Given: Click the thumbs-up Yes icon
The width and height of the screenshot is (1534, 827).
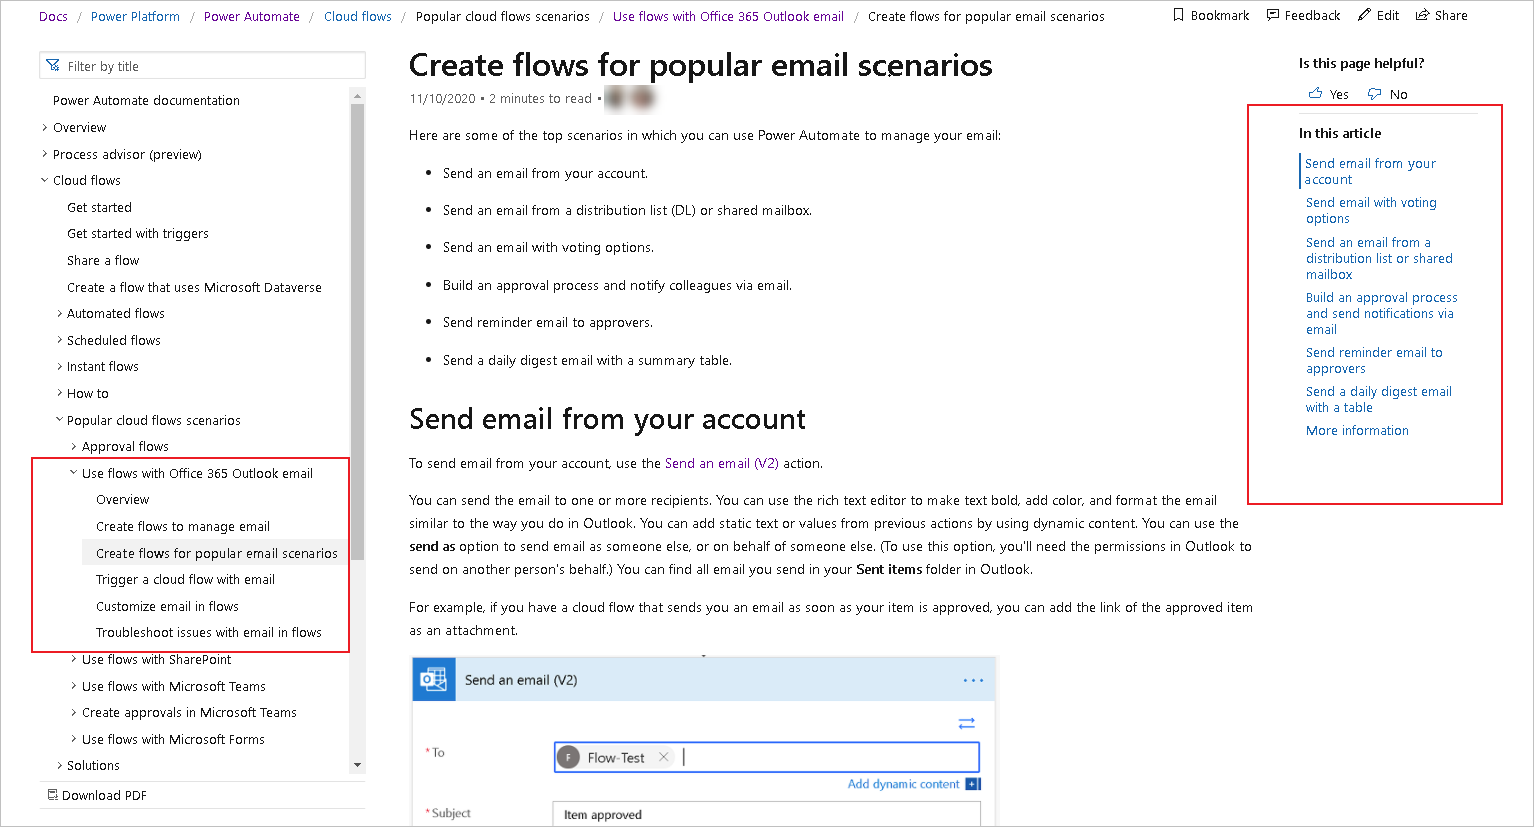Looking at the screenshot, I should (1315, 94).
